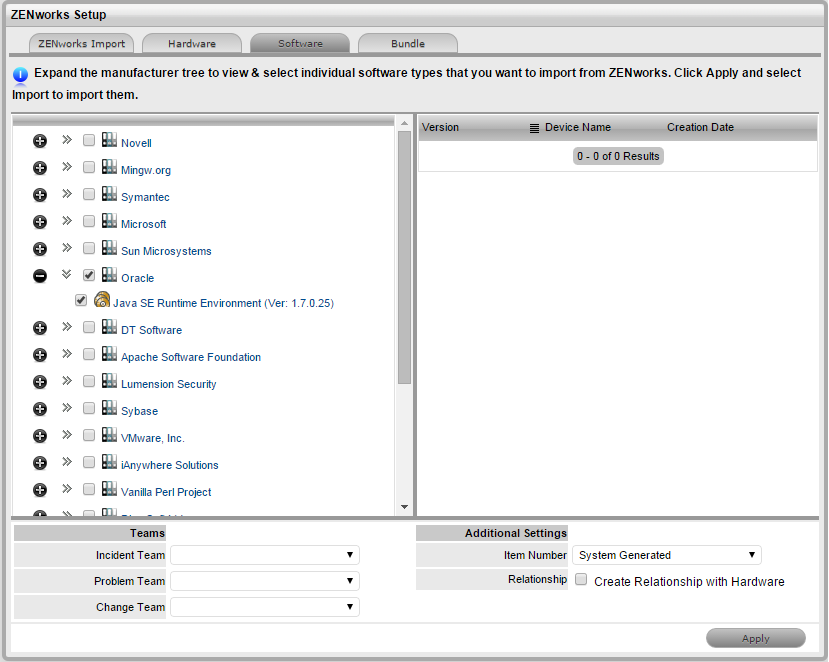Tick the Symantec checkbox
The width and height of the screenshot is (829, 662).
click(x=89, y=194)
